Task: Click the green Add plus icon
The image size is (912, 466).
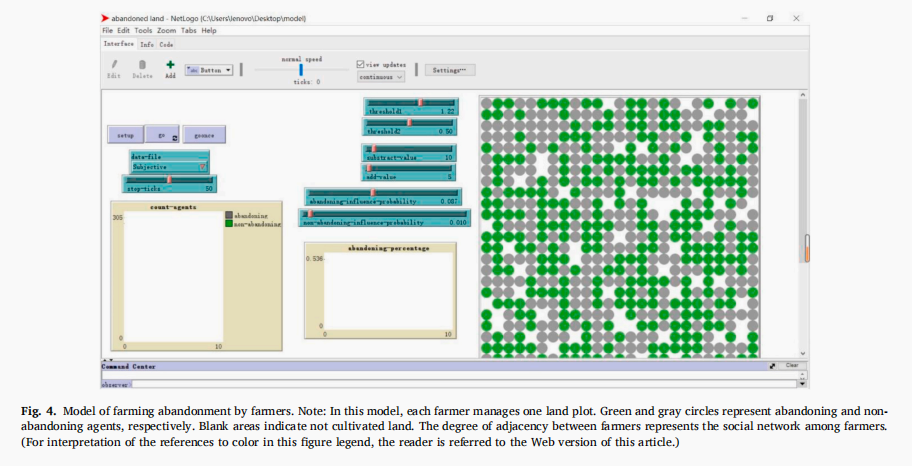Action: click(170, 65)
